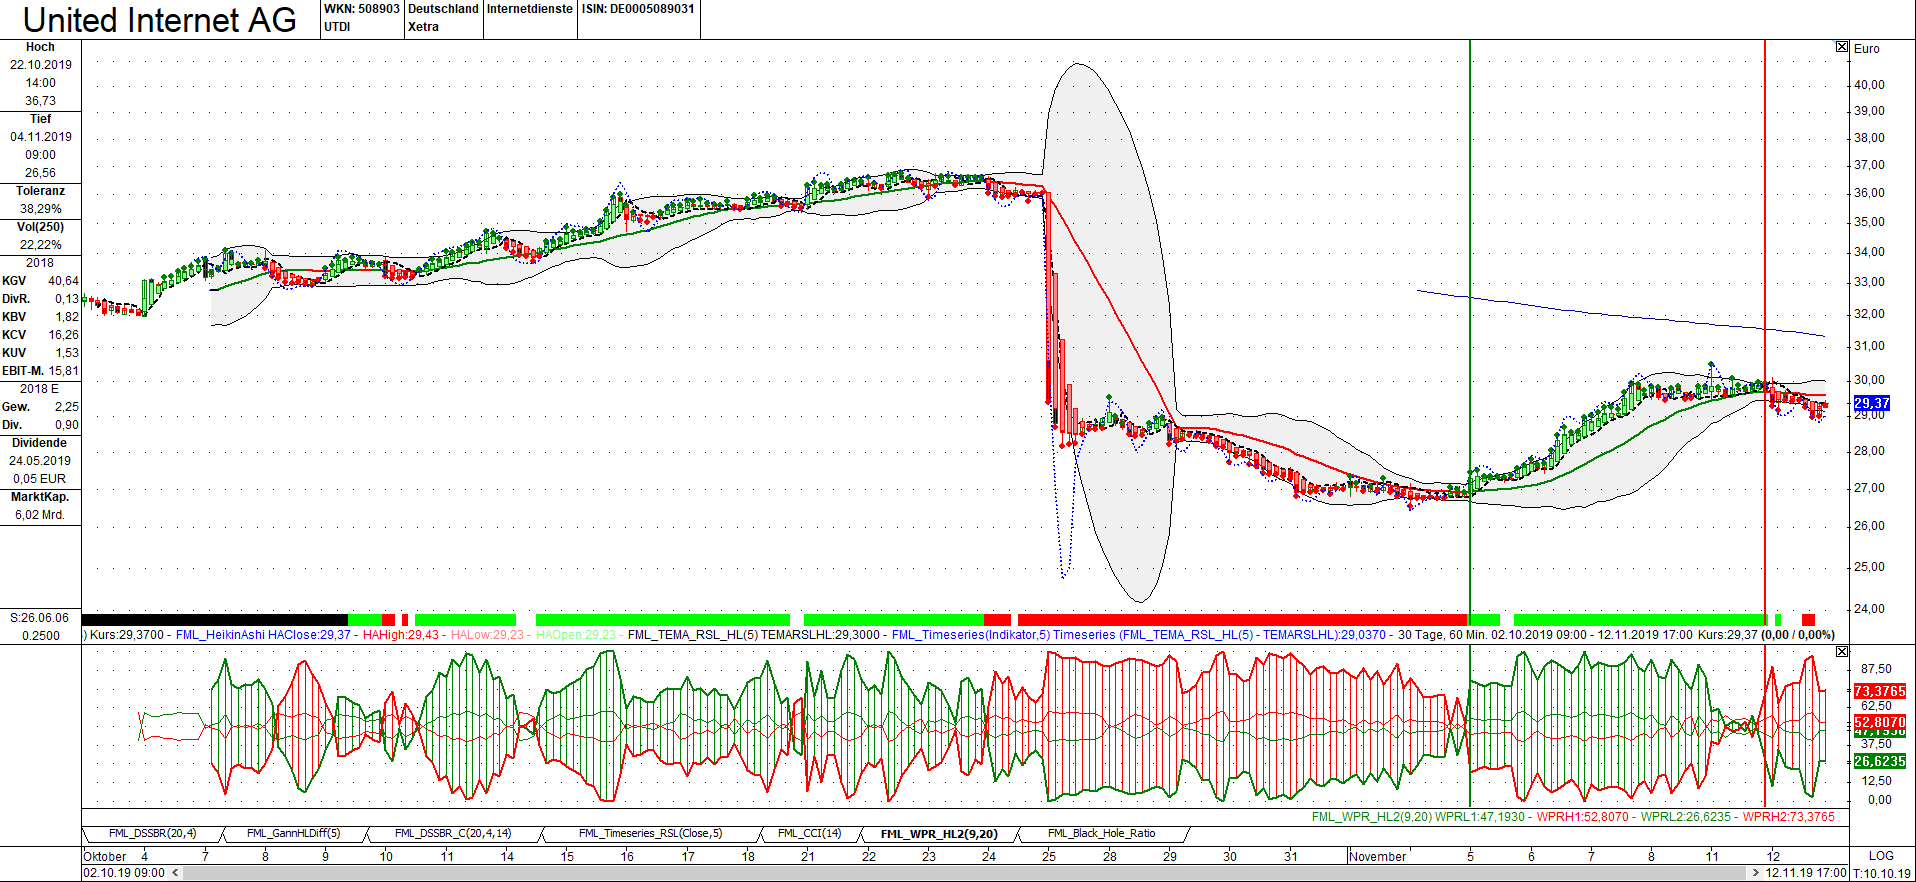This screenshot has width=1916, height=882.
Task: Click the market cap value 6,02 Mrd.
Action: tap(40, 515)
